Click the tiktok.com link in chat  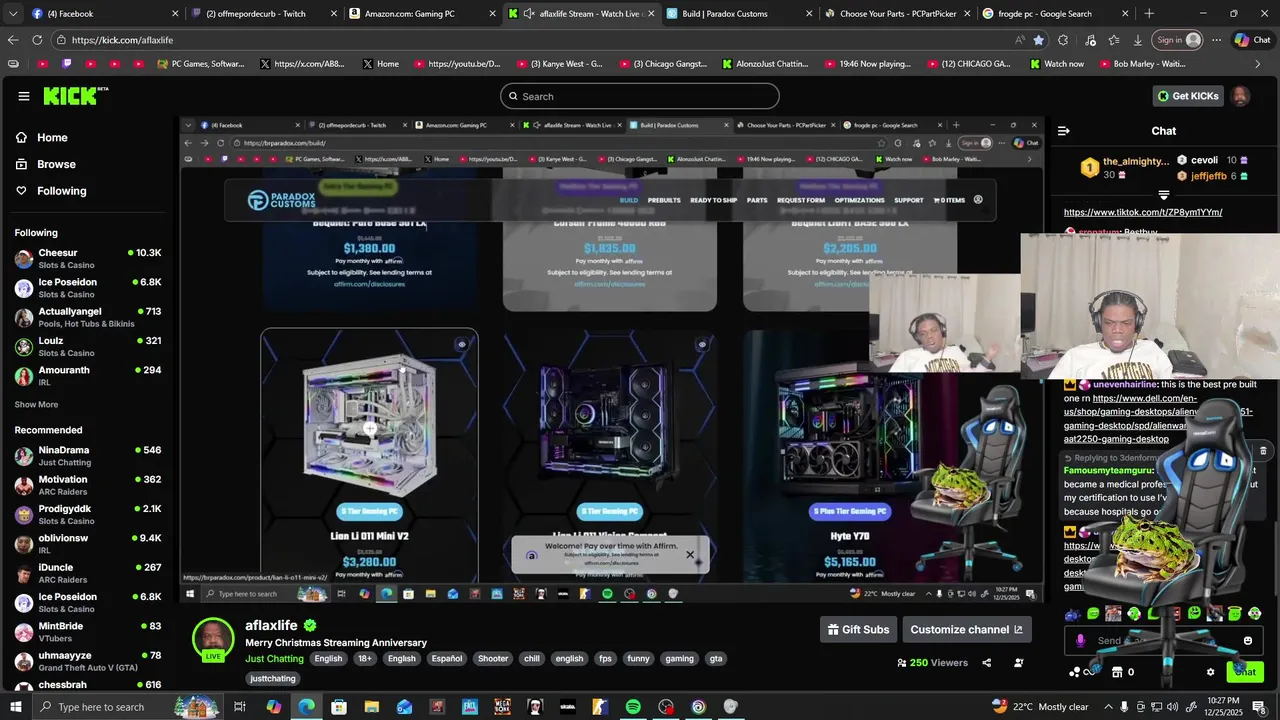[x=1143, y=212]
